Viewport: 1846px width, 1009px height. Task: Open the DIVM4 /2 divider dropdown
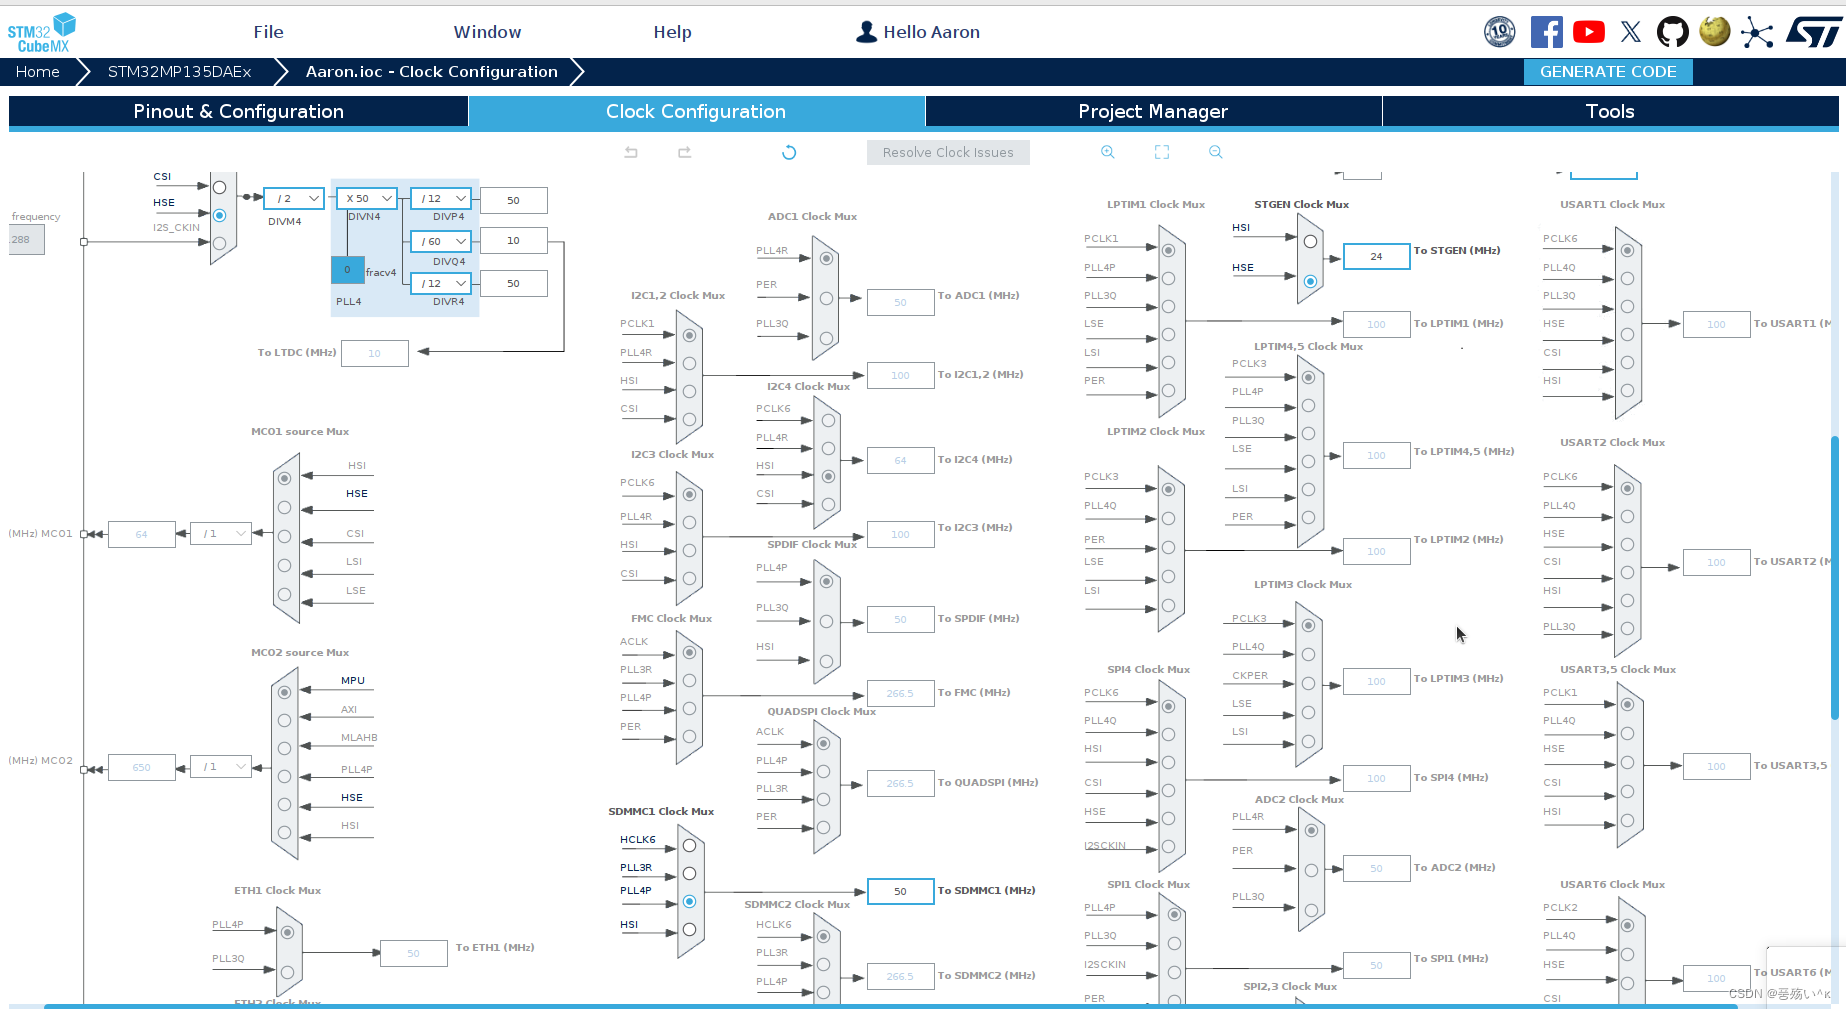pos(294,198)
